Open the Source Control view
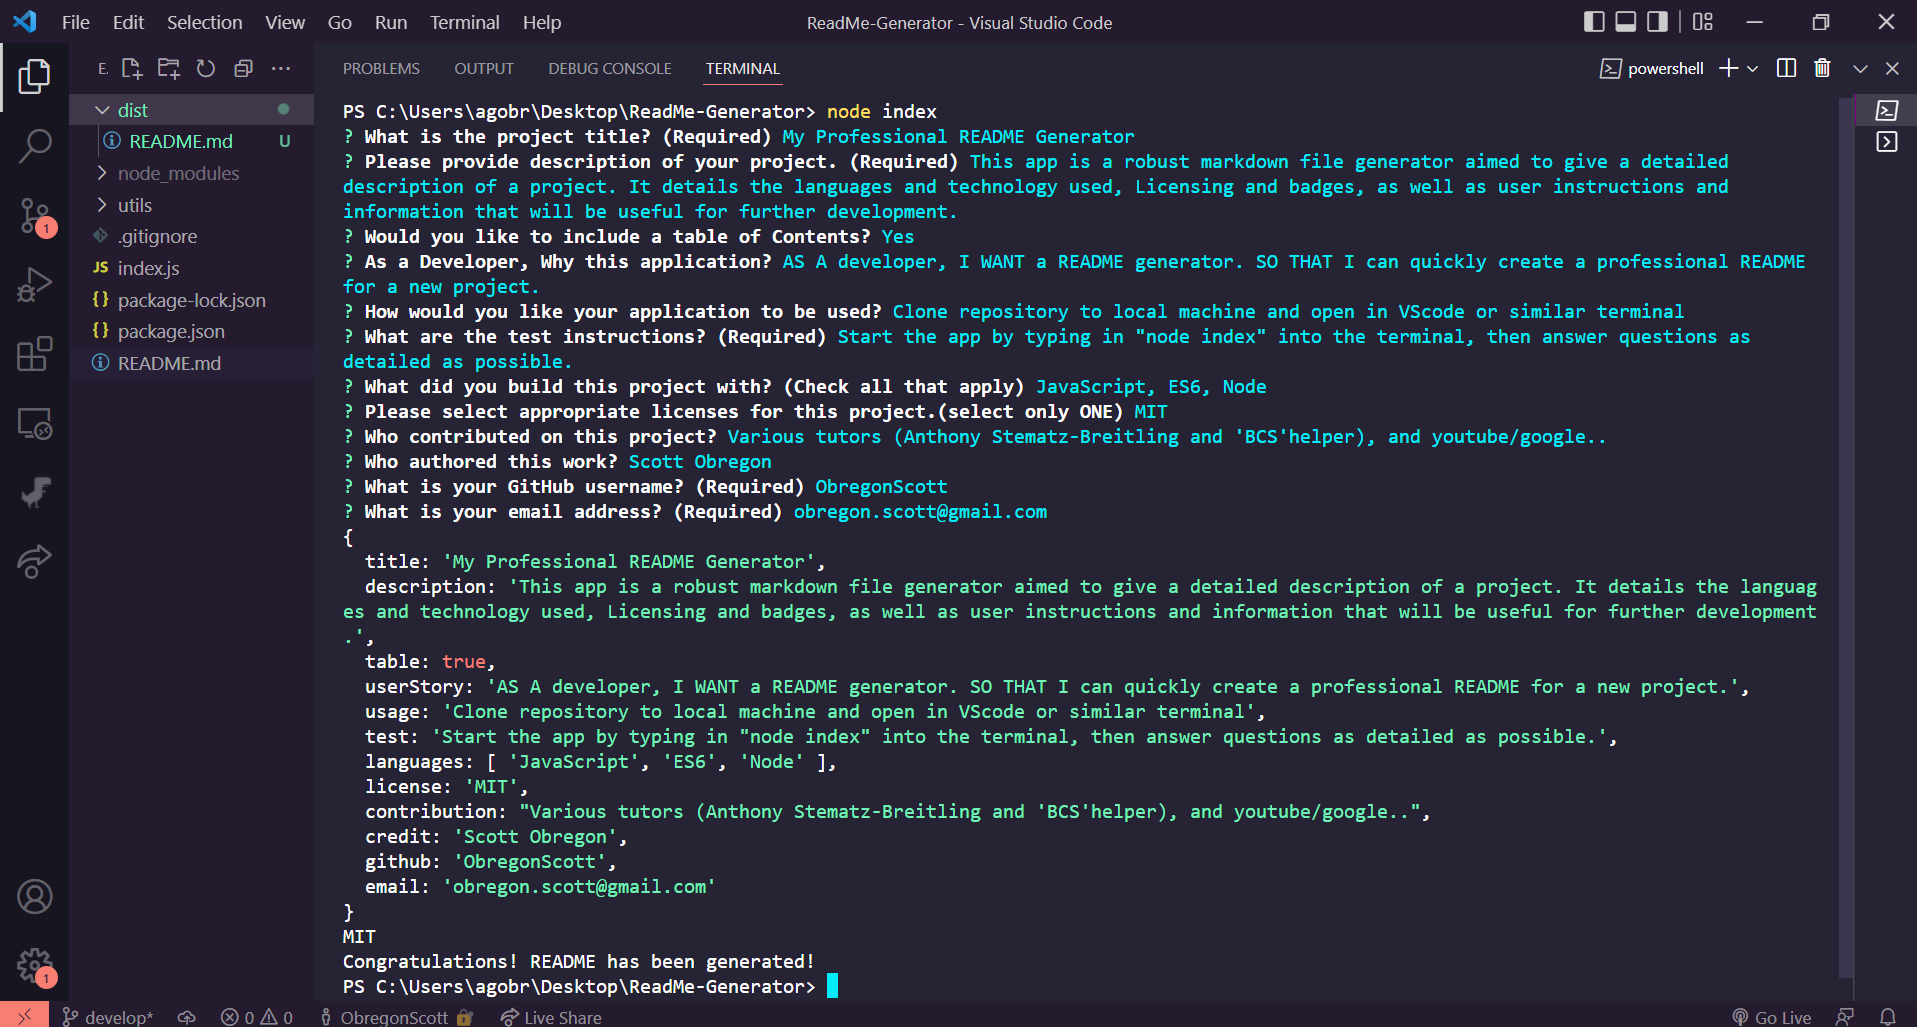The width and height of the screenshot is (1917, 1027). (x=35, y=215)
